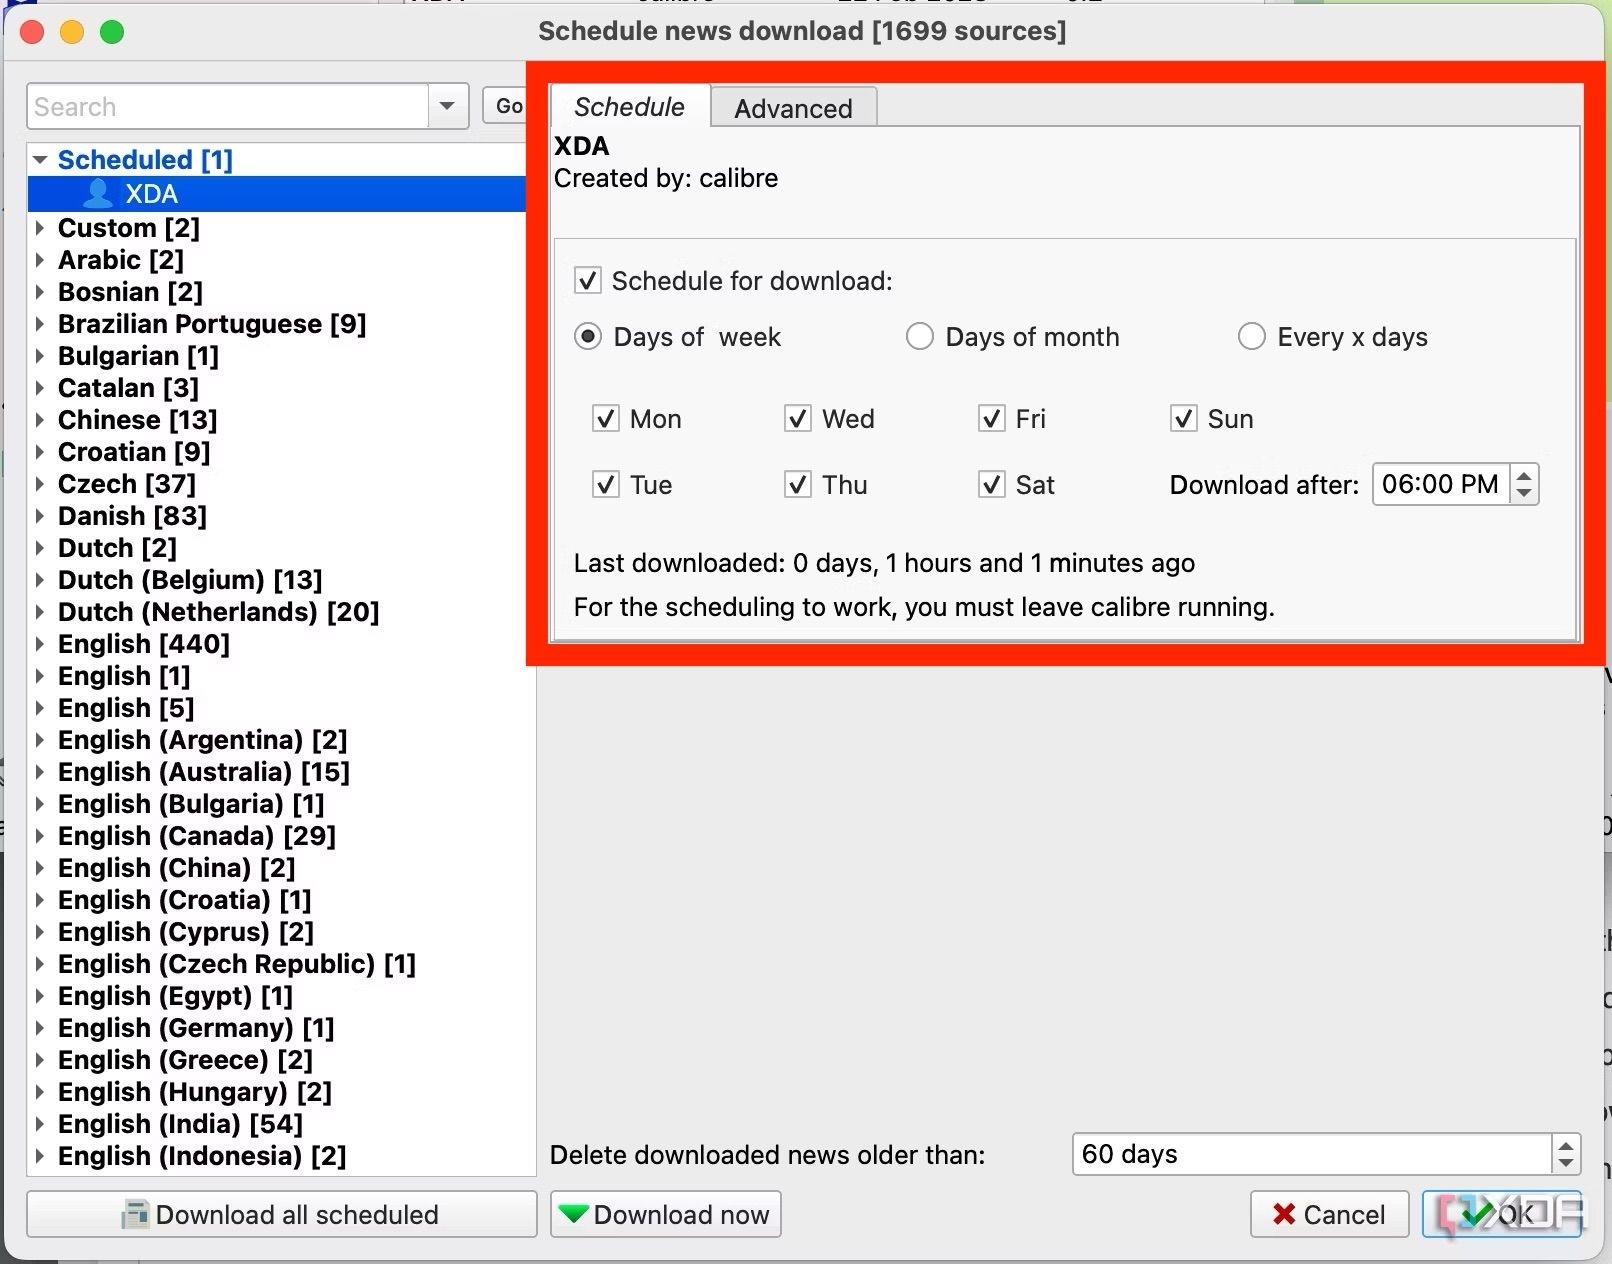Cancel the schedule dialog

point(1329,1214)
